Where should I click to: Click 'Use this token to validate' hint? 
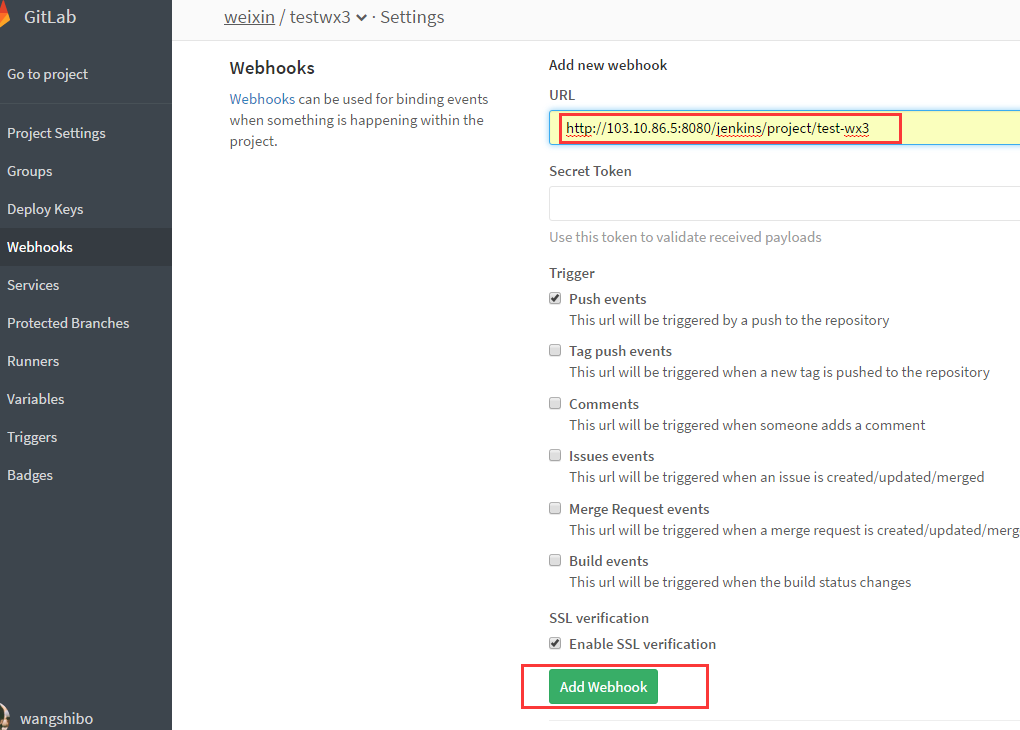[685, 237]
